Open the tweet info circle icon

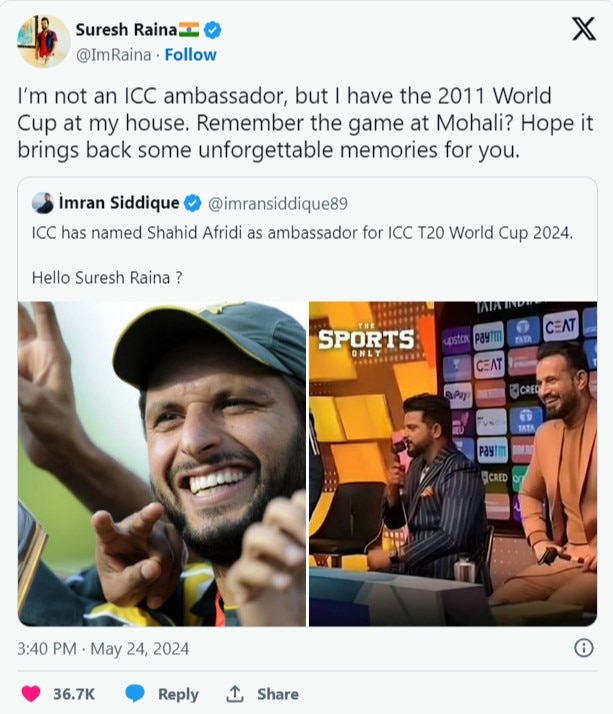(x=584, y=648)
